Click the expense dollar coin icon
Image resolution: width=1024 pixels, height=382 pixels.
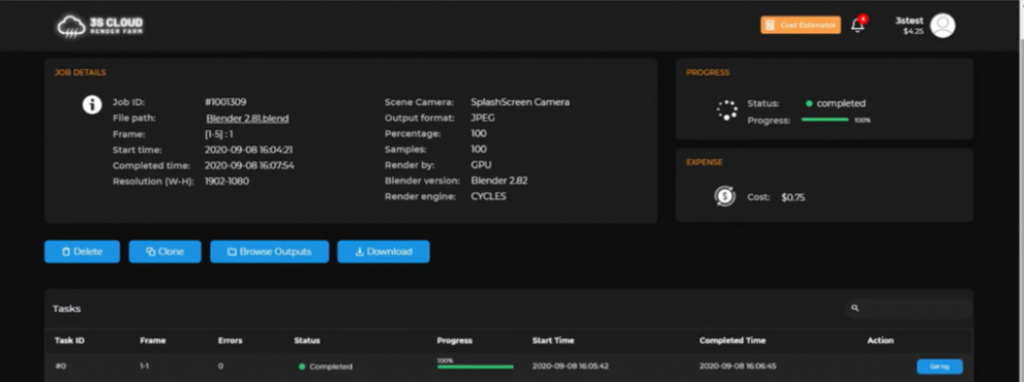pos(725,197)
